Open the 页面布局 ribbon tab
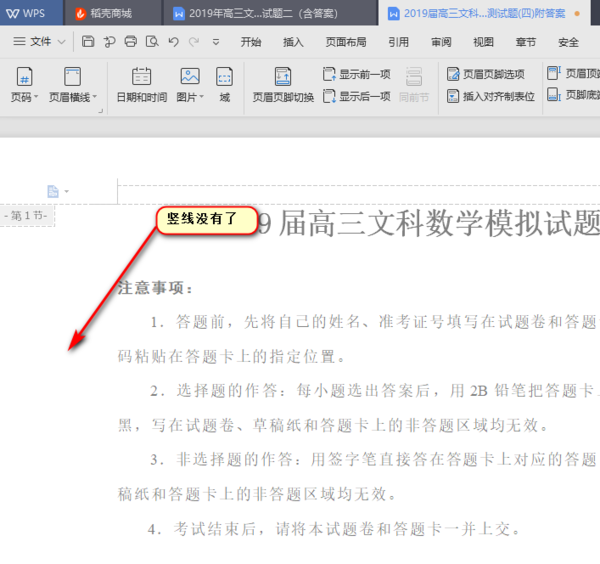 [346, 42]
